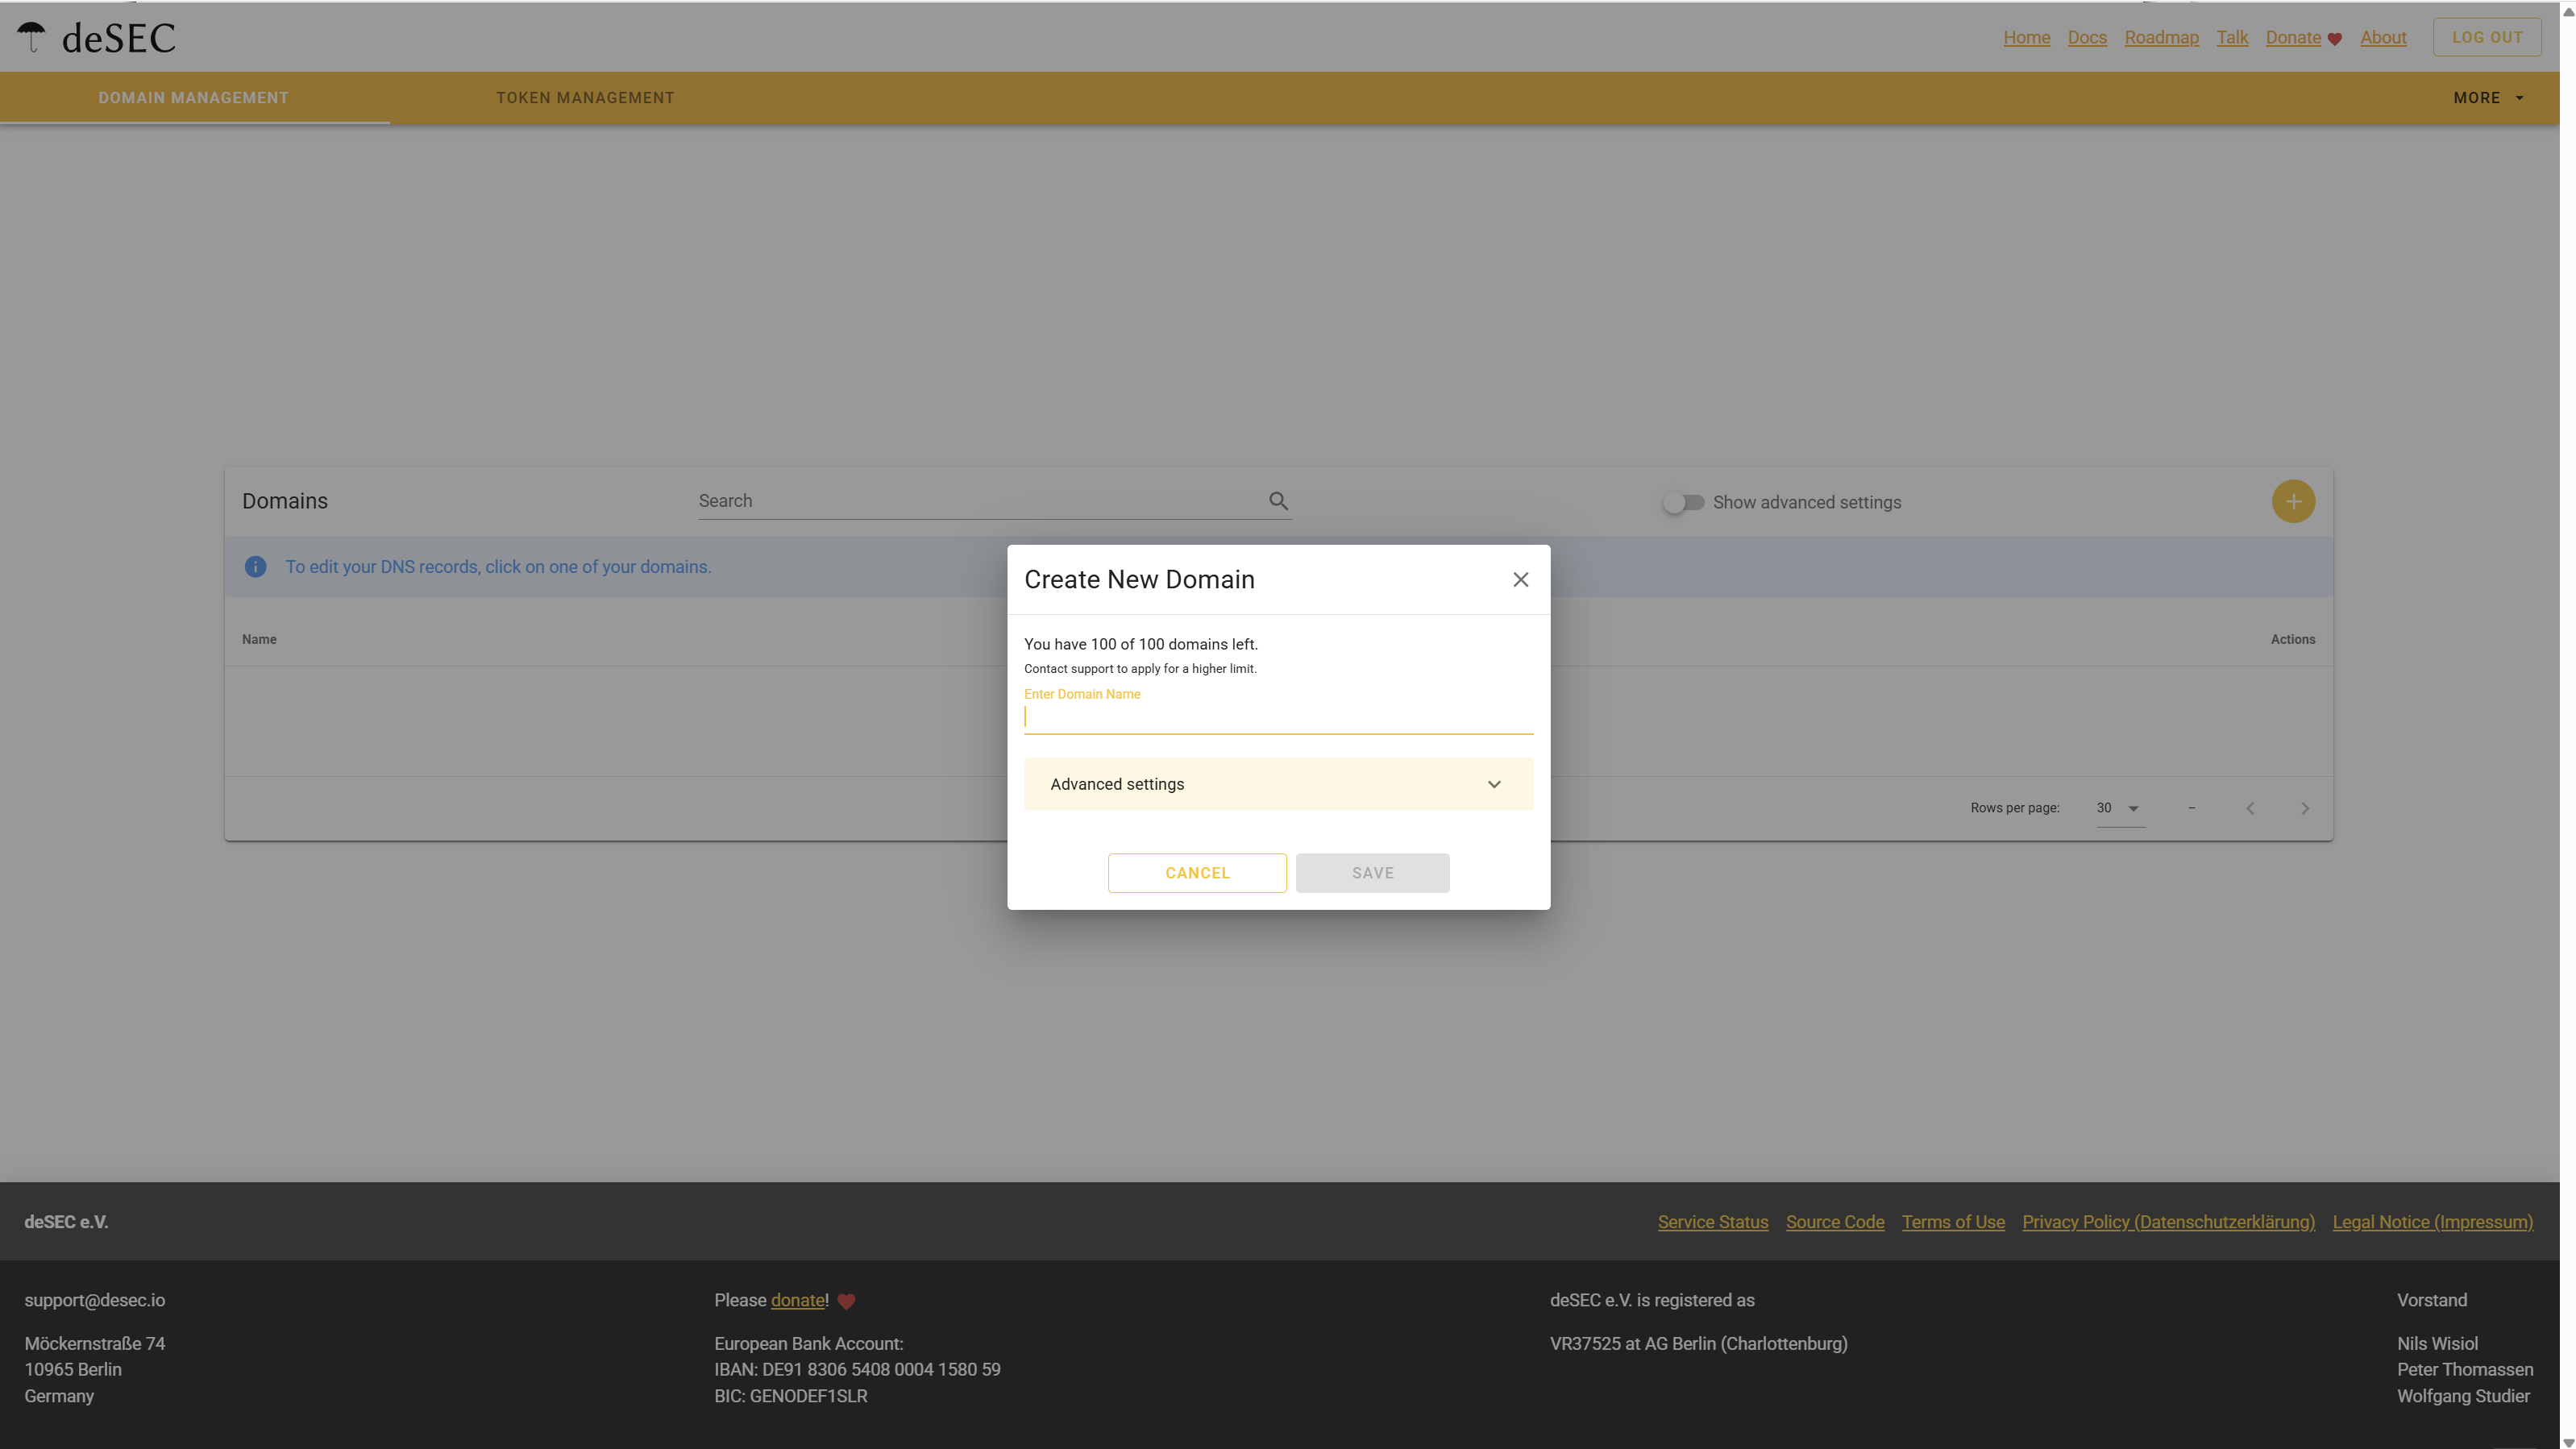Click the info icon next to DNS records hint
Image resolution: width=2576 pixels, height=1449 pixels.
[255, 566]
